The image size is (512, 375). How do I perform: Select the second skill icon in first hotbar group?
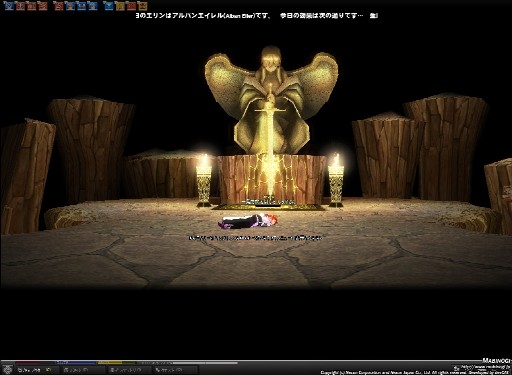(20, 6)
